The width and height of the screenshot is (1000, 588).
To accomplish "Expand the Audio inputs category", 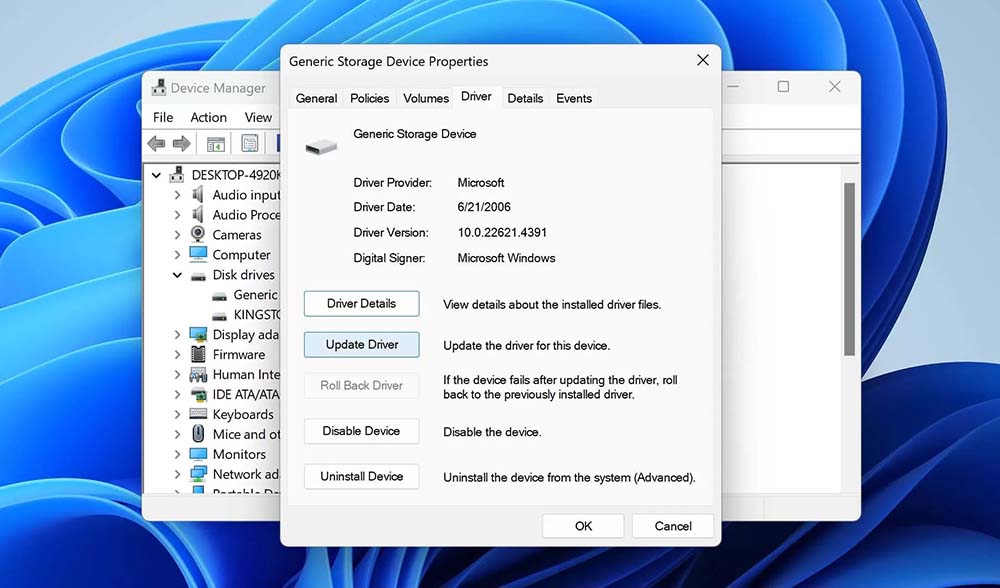I will (x=177, y=195).
